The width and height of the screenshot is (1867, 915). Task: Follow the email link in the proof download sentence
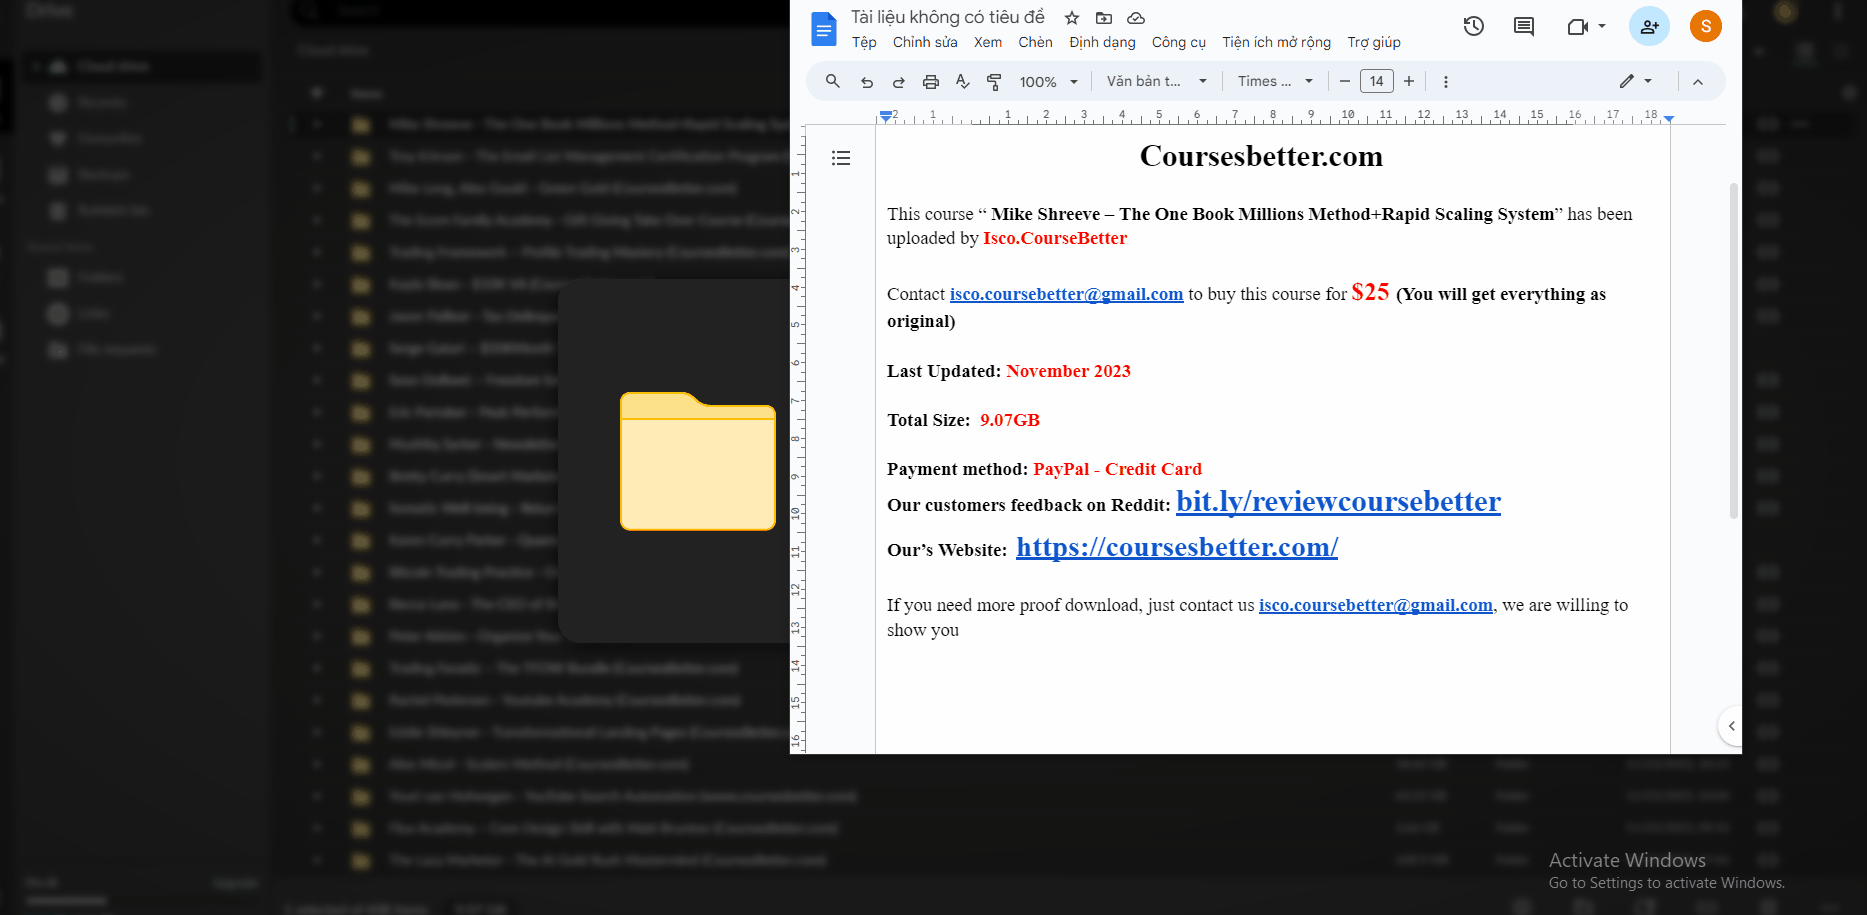tap(1375, 605)
